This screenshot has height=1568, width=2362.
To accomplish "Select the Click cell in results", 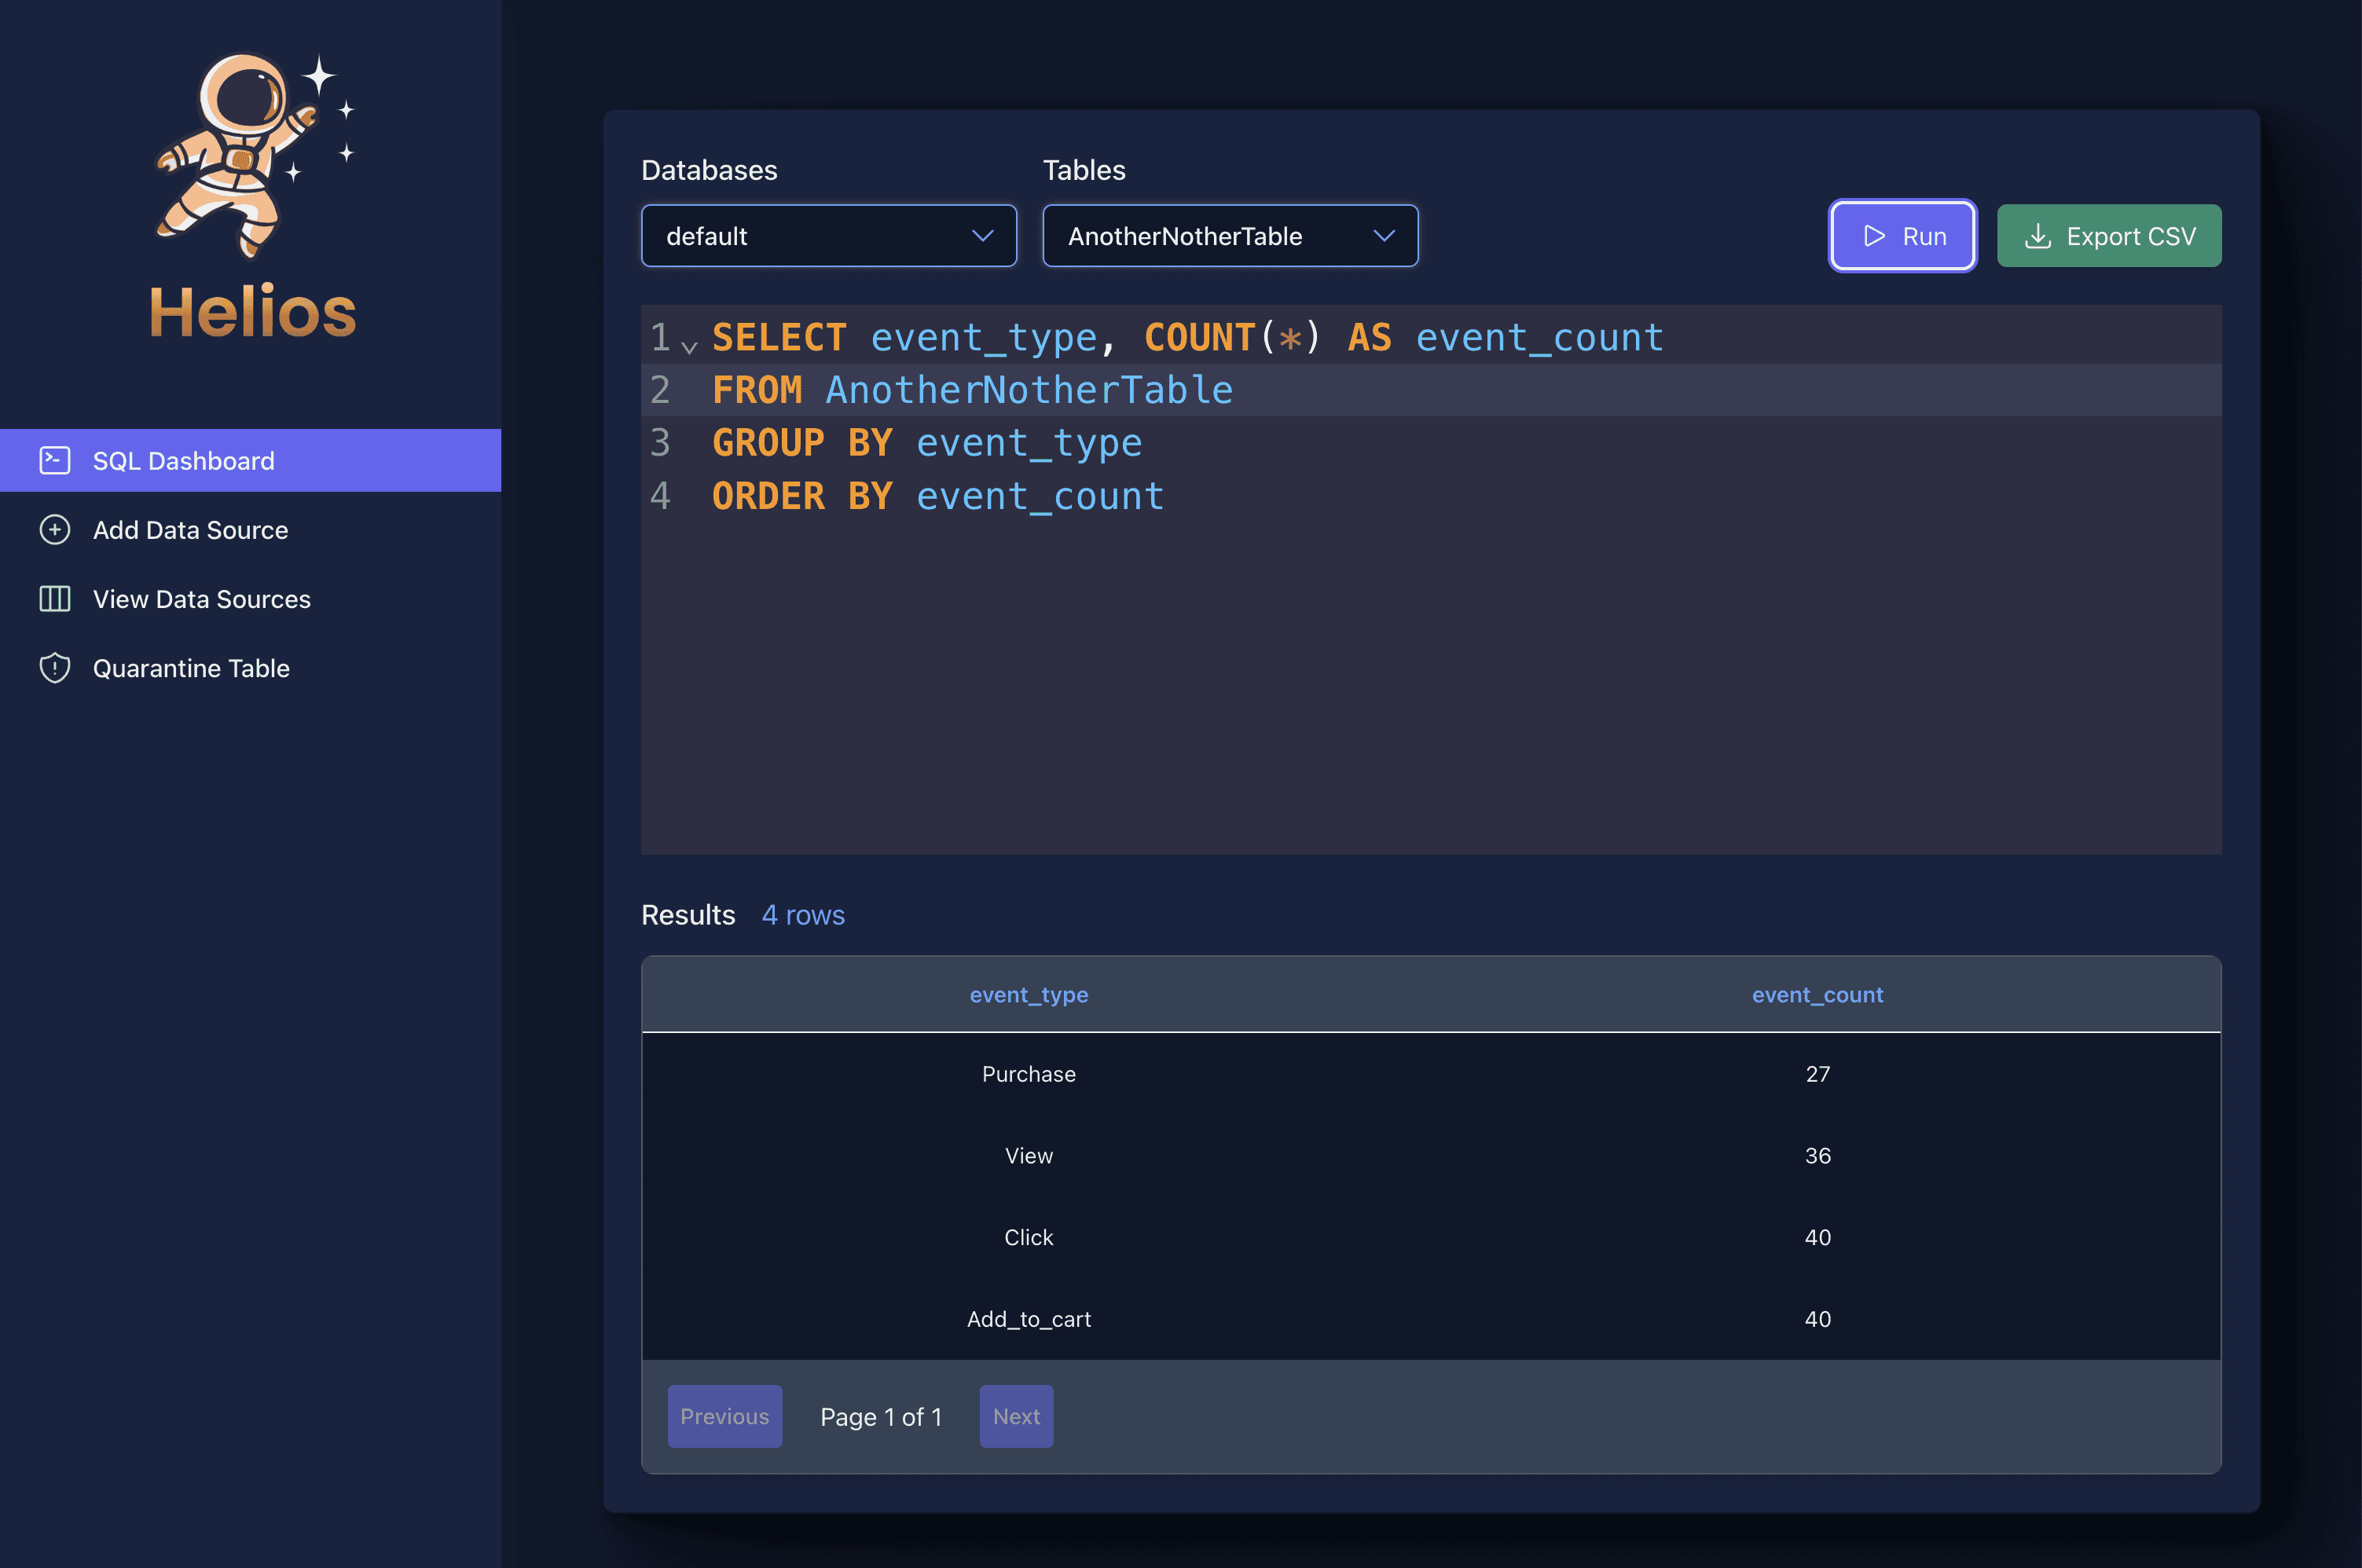I will tap(1029, 1238).
